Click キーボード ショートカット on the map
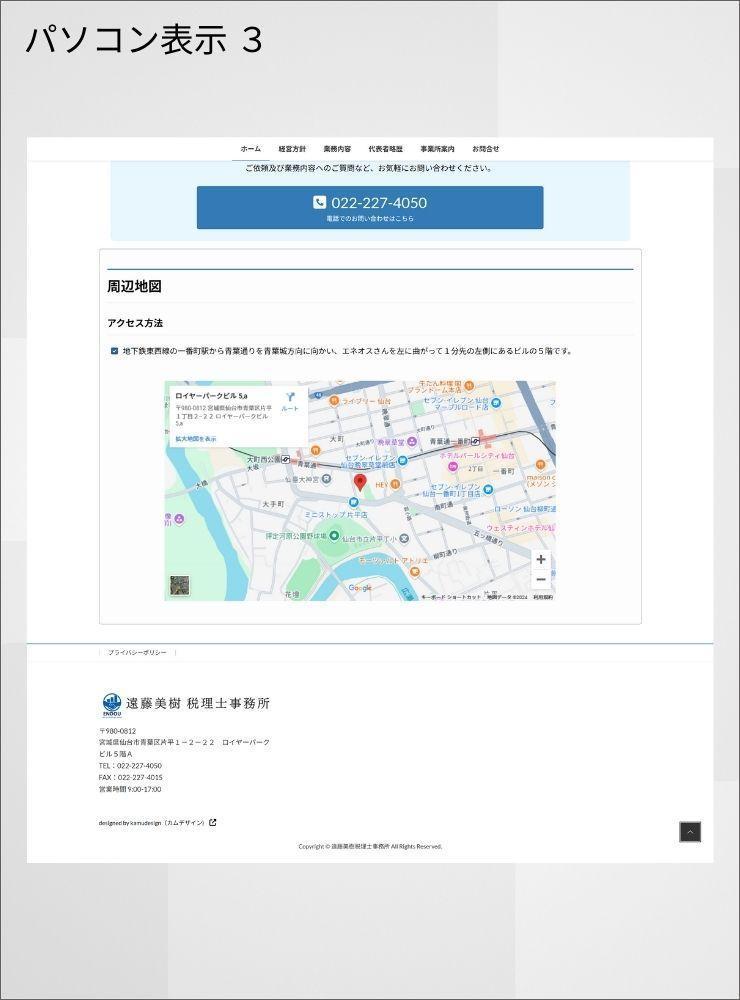 tap(451, 597)
